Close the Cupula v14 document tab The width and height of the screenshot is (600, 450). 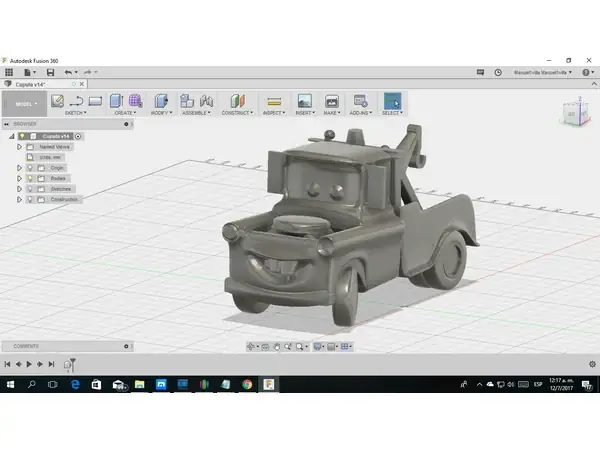82,84
